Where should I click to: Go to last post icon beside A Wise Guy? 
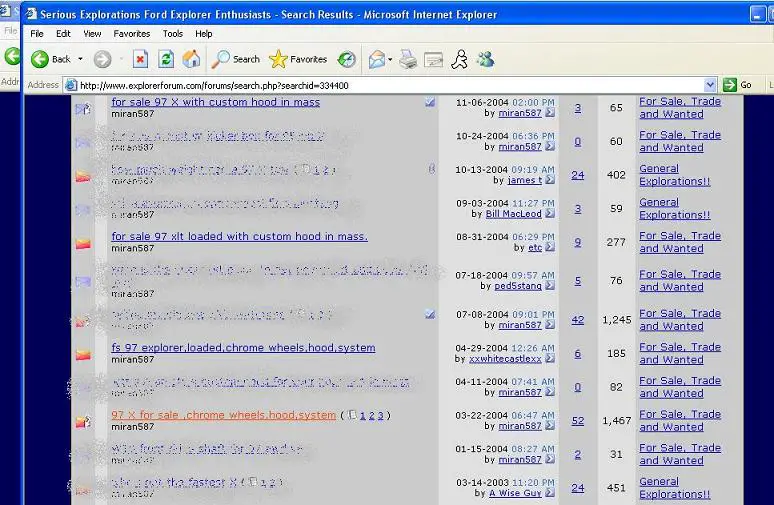click(550, 493)
